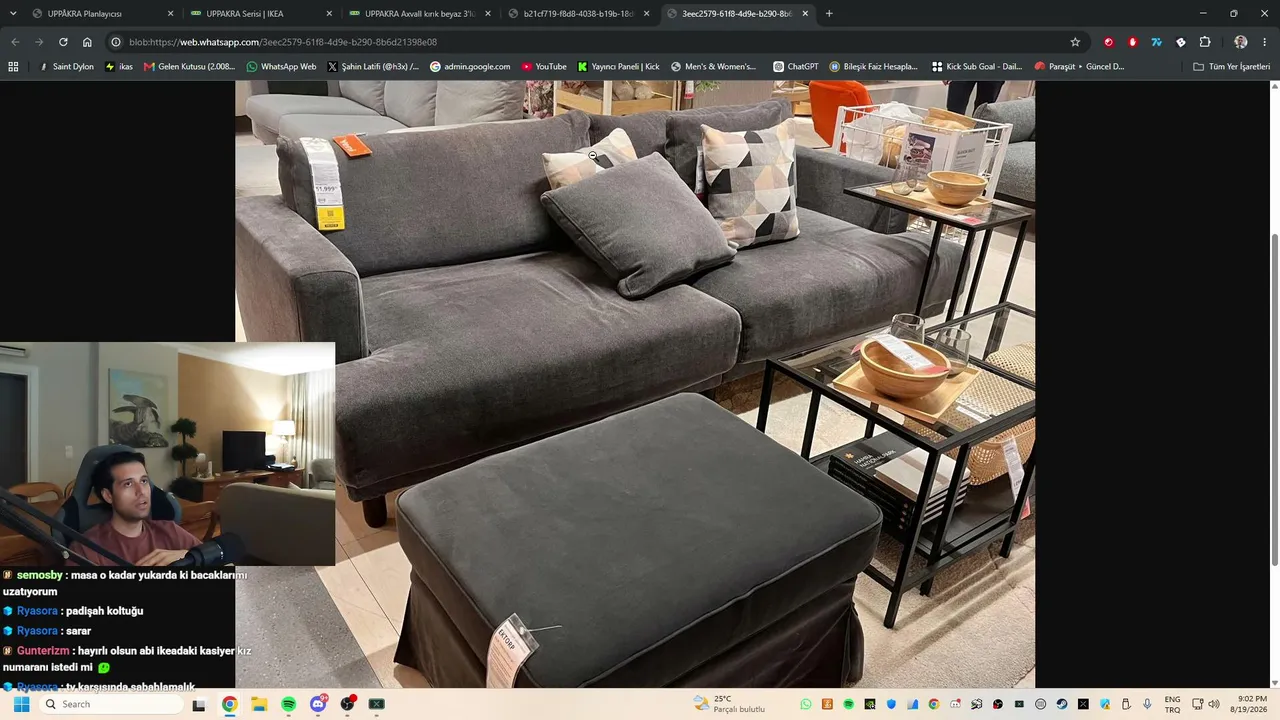Viewport: 1280px width, 720px height.
Task: Open the ikas bookmark
Action: pos(119,67)
